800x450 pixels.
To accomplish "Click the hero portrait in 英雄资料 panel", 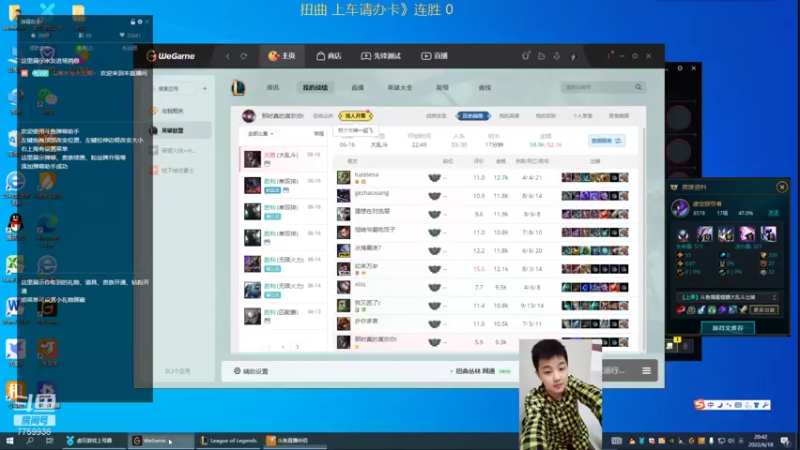I will click(x=680, y=208).
